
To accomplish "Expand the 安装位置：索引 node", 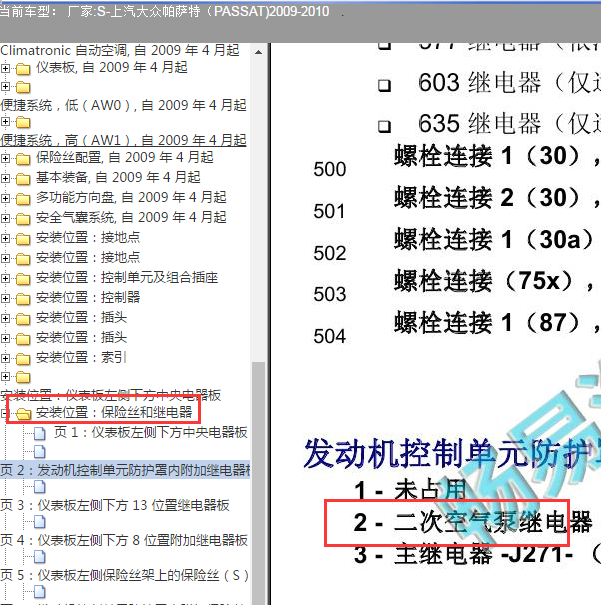I will point(5,358).
